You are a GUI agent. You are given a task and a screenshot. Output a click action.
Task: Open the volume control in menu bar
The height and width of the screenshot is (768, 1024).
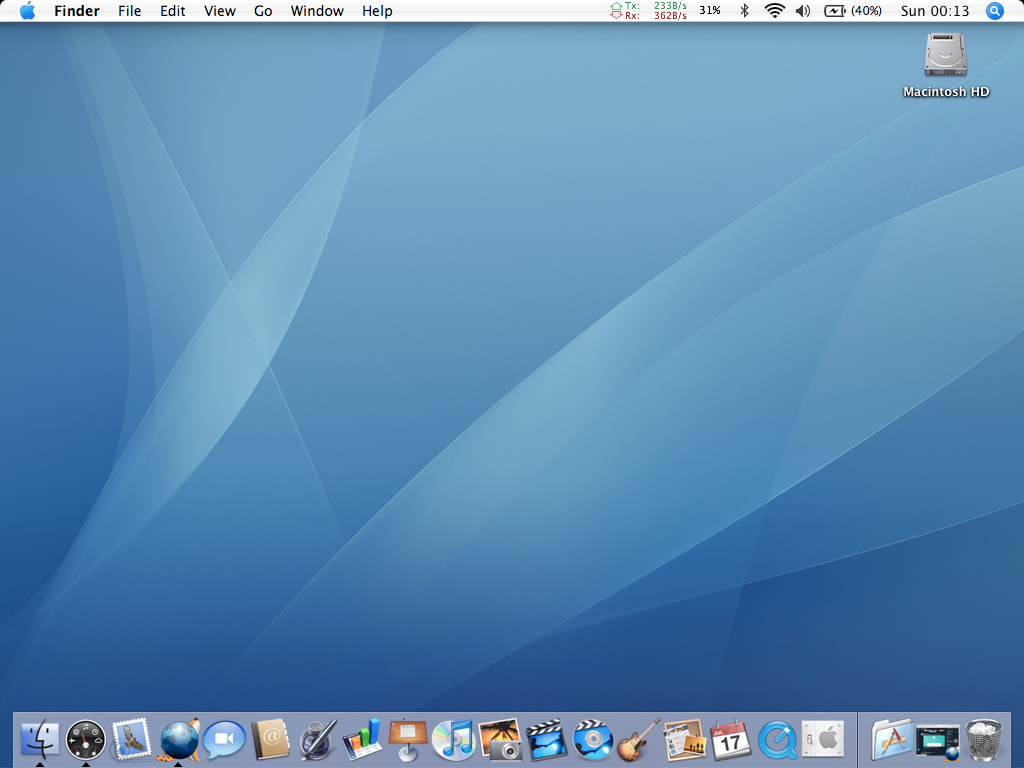pos(802,11)
